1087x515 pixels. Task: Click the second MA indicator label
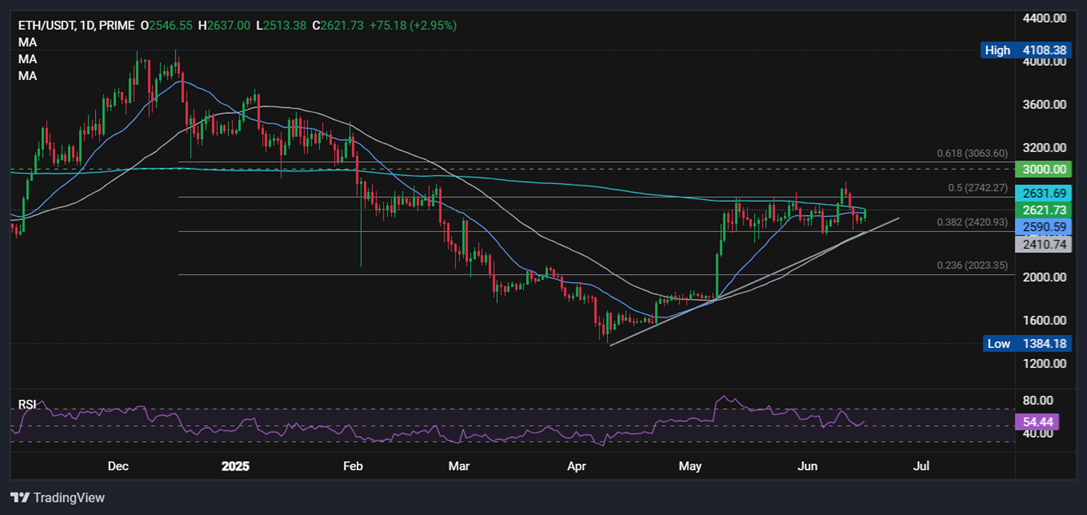[28, 60]
